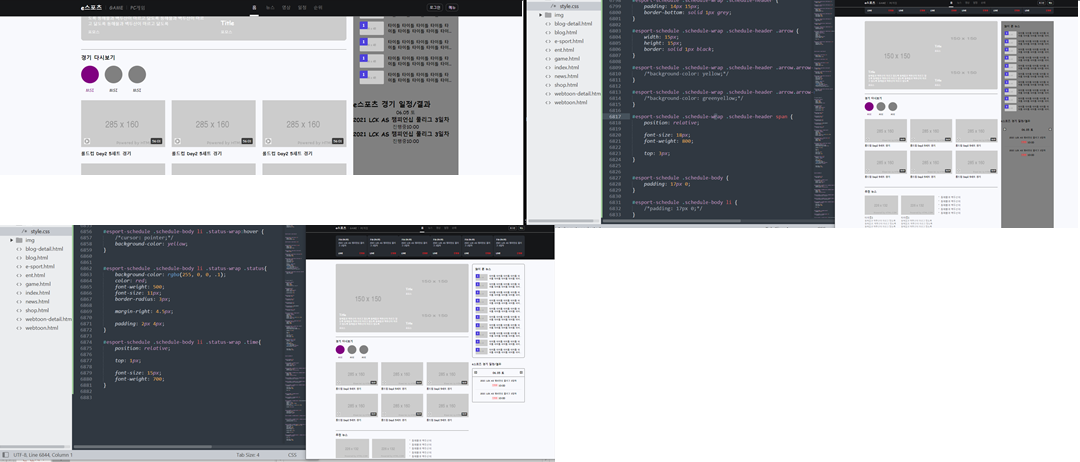The width and height of the screenshot is (1080, 462).
Task: Click play icon on first 285 x 160 thumbnail
Action: pyautogui.click(x=87, y=141)
